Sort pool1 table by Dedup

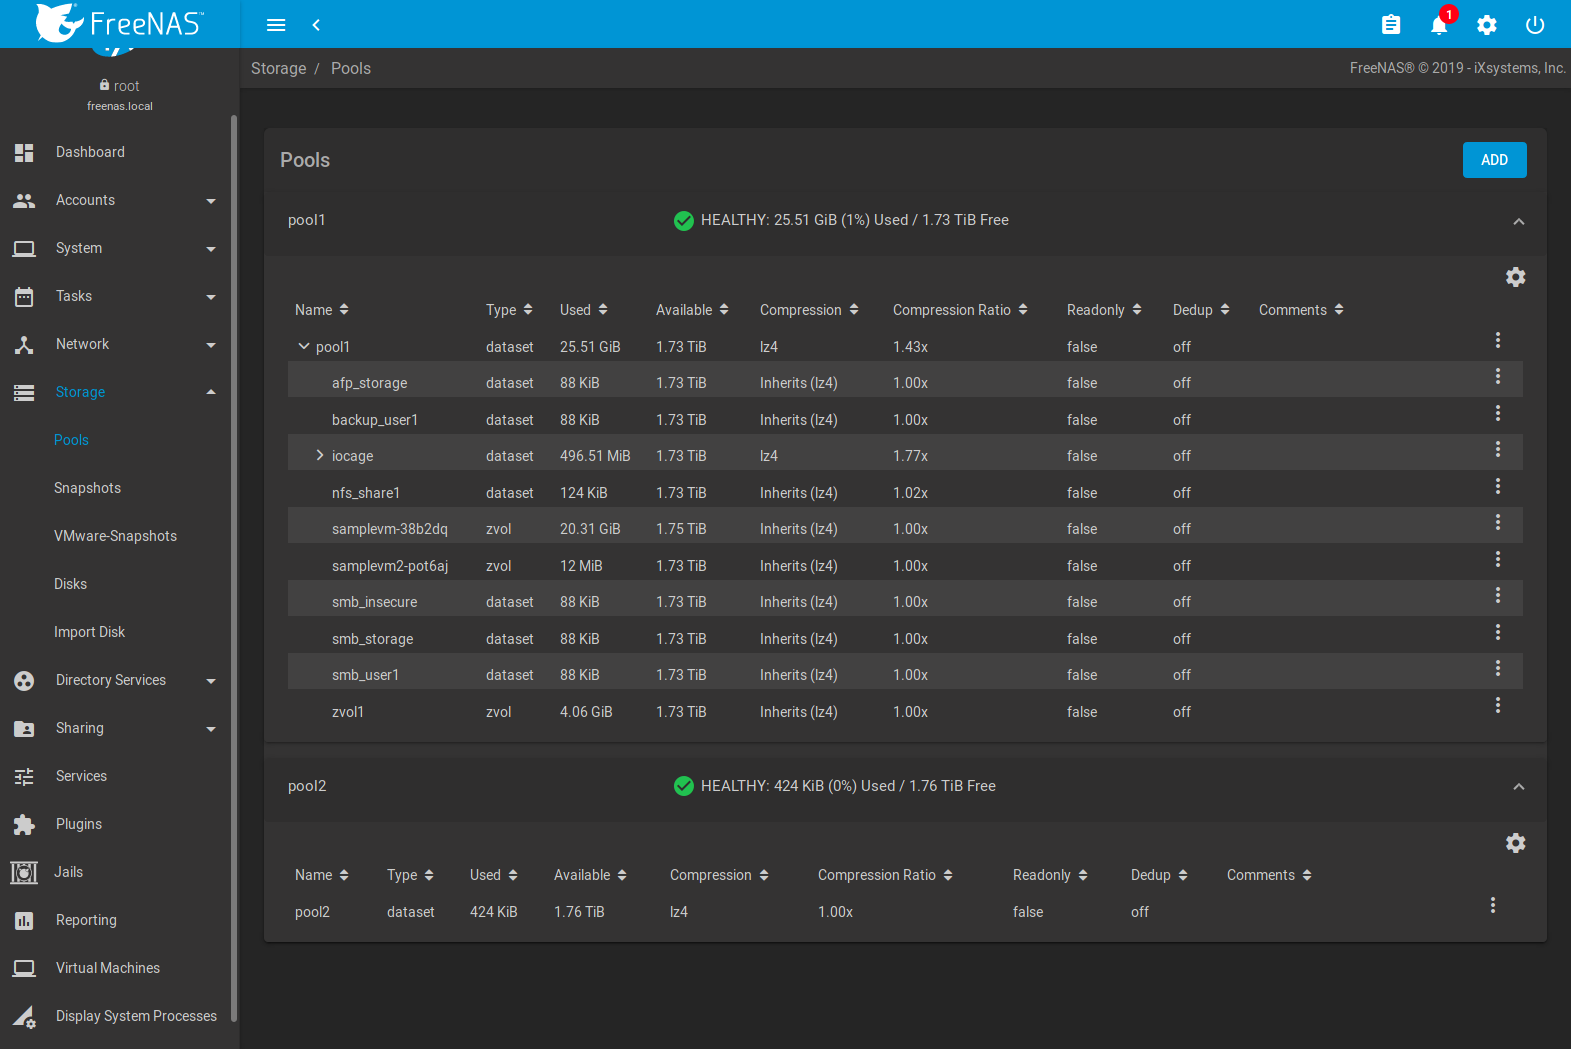[x=1201, y=310]
